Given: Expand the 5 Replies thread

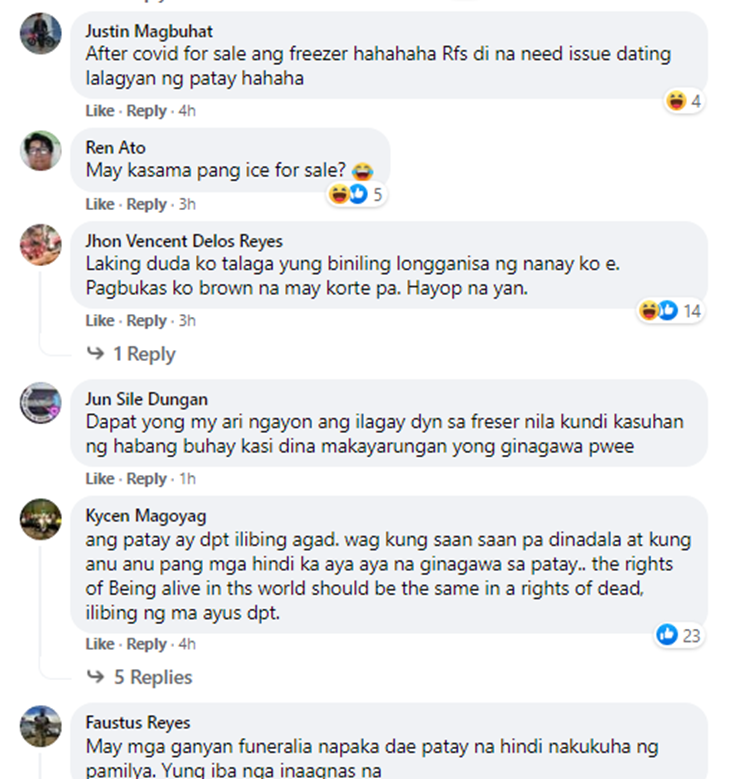Looking at the screenshot, I should tap(140, 677).
